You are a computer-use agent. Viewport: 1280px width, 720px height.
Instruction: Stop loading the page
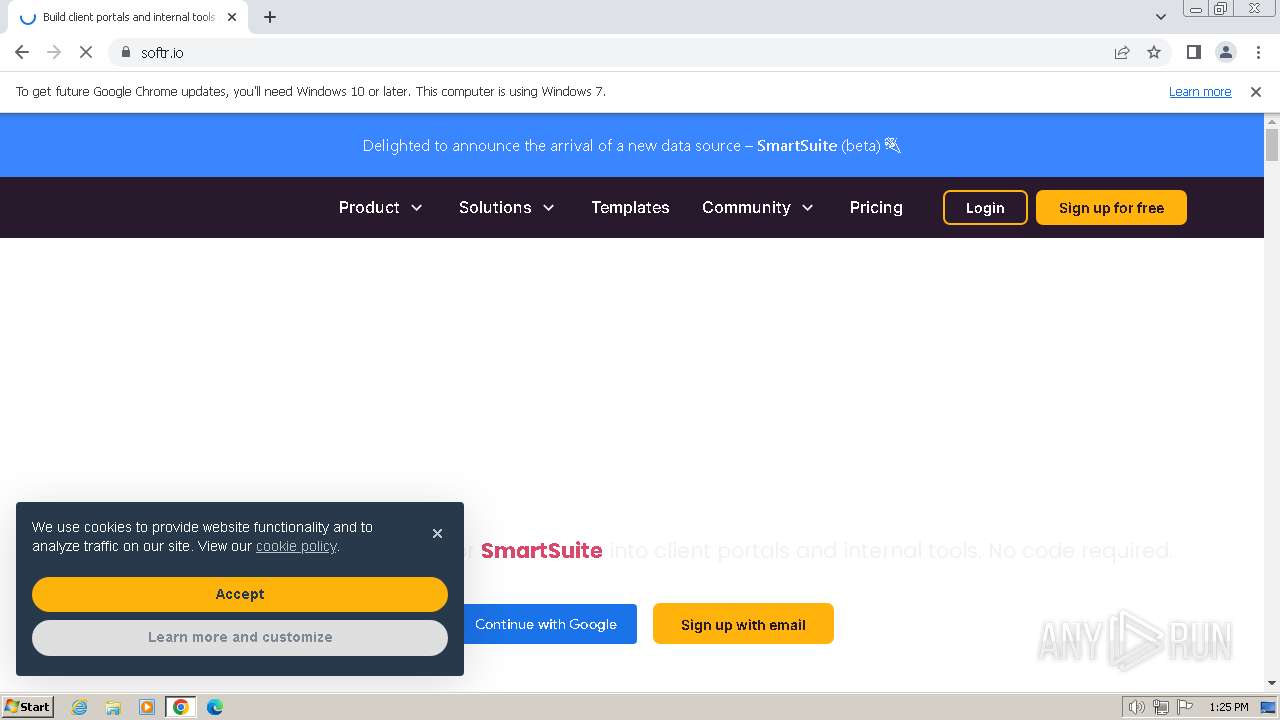tap(86, 52)
